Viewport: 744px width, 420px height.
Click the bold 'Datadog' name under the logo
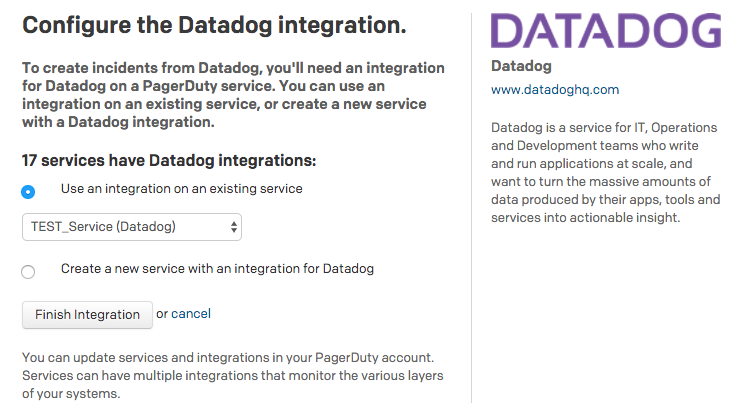coord(521,66)
